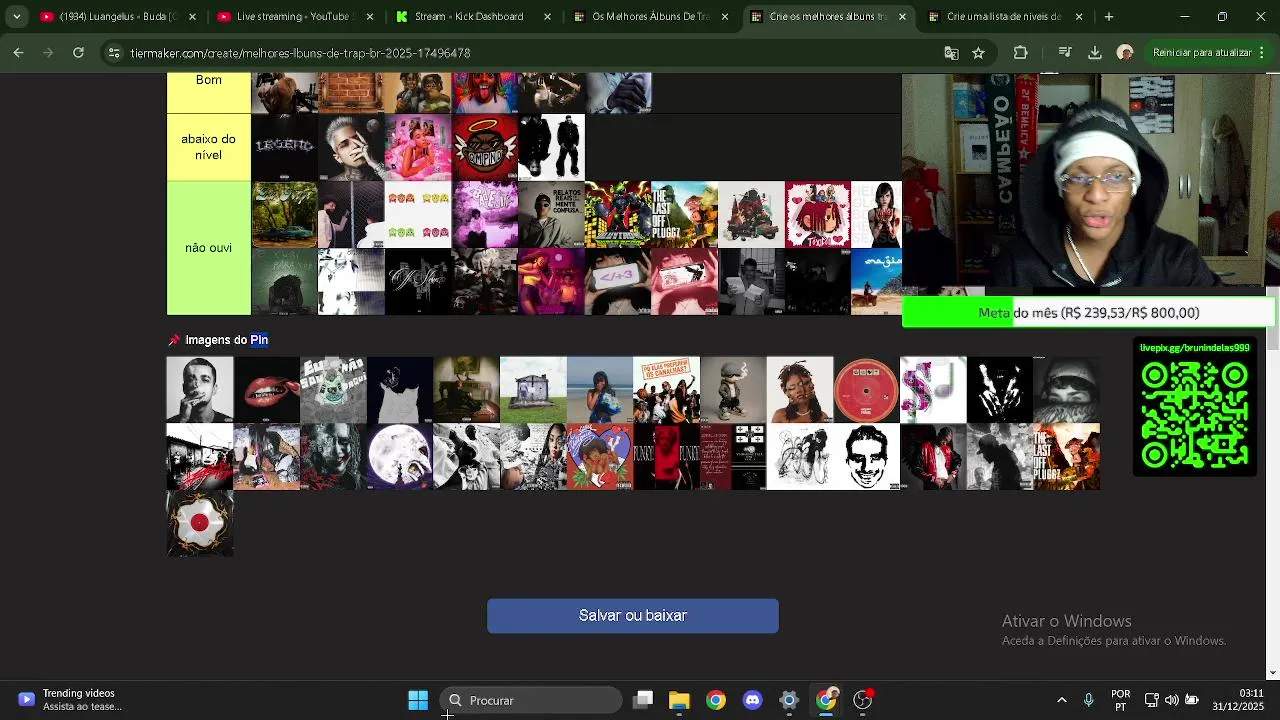The width and height of the screenshot is (1280, 720).
Task: Select the white flower red center cover
Action: click(x=200, y=524)
